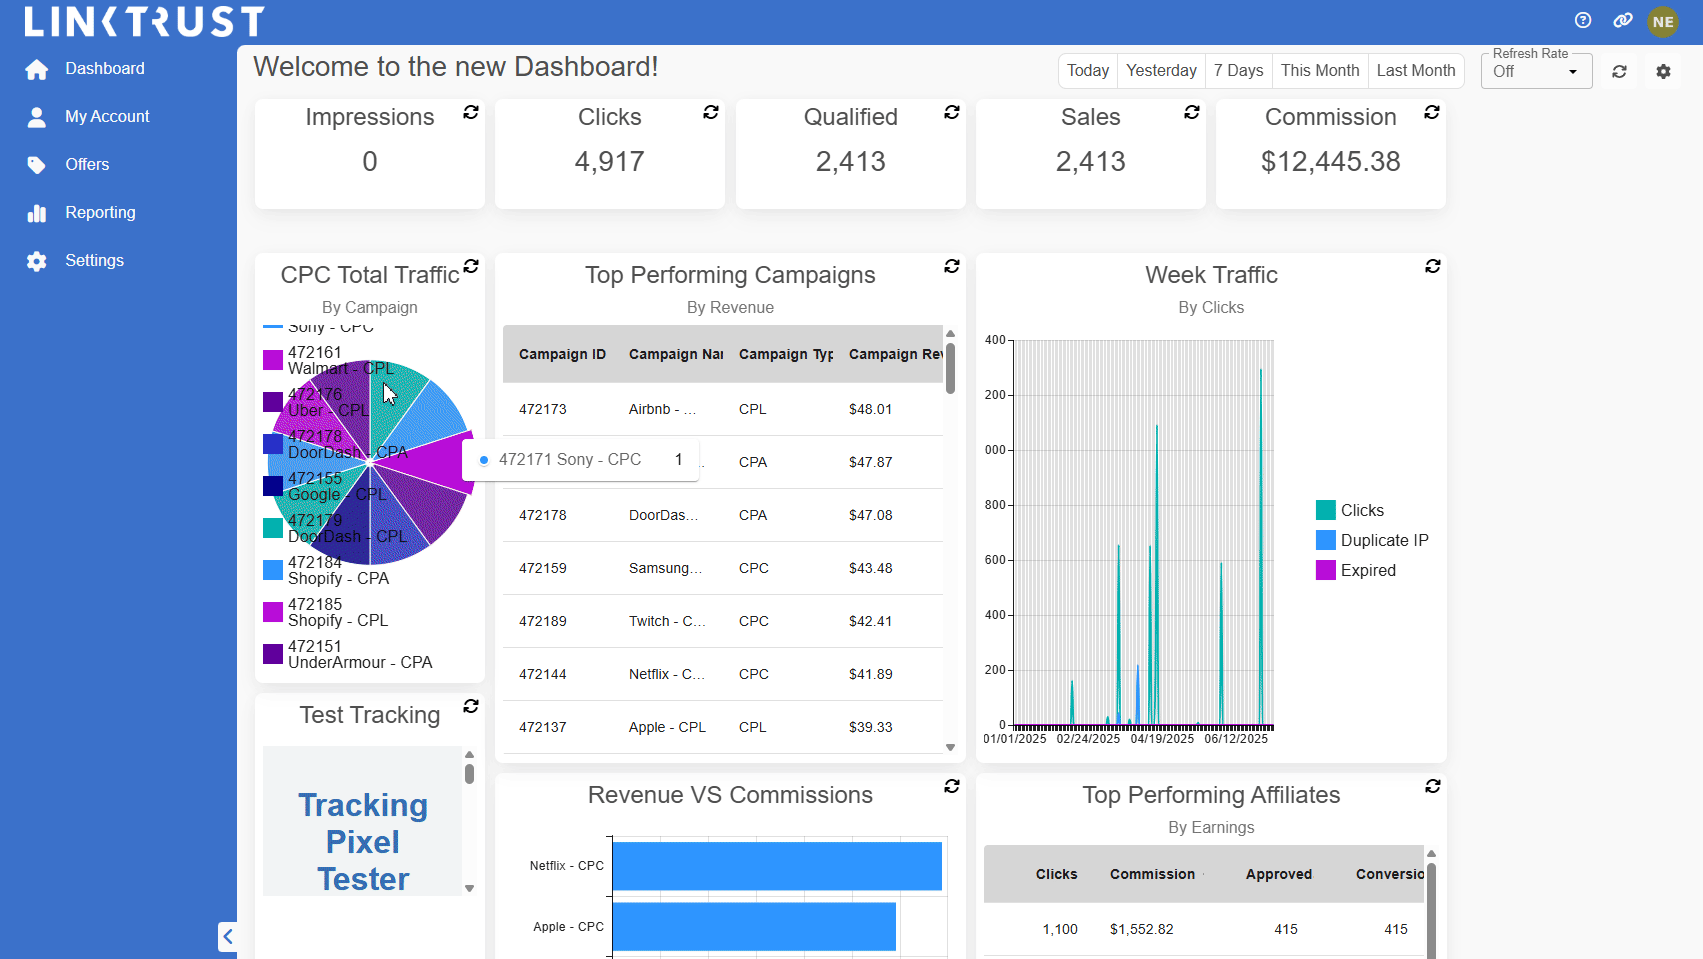Select campaign row 472137 Apple - CPL
1703x959 pixels.
coord(723,727)
